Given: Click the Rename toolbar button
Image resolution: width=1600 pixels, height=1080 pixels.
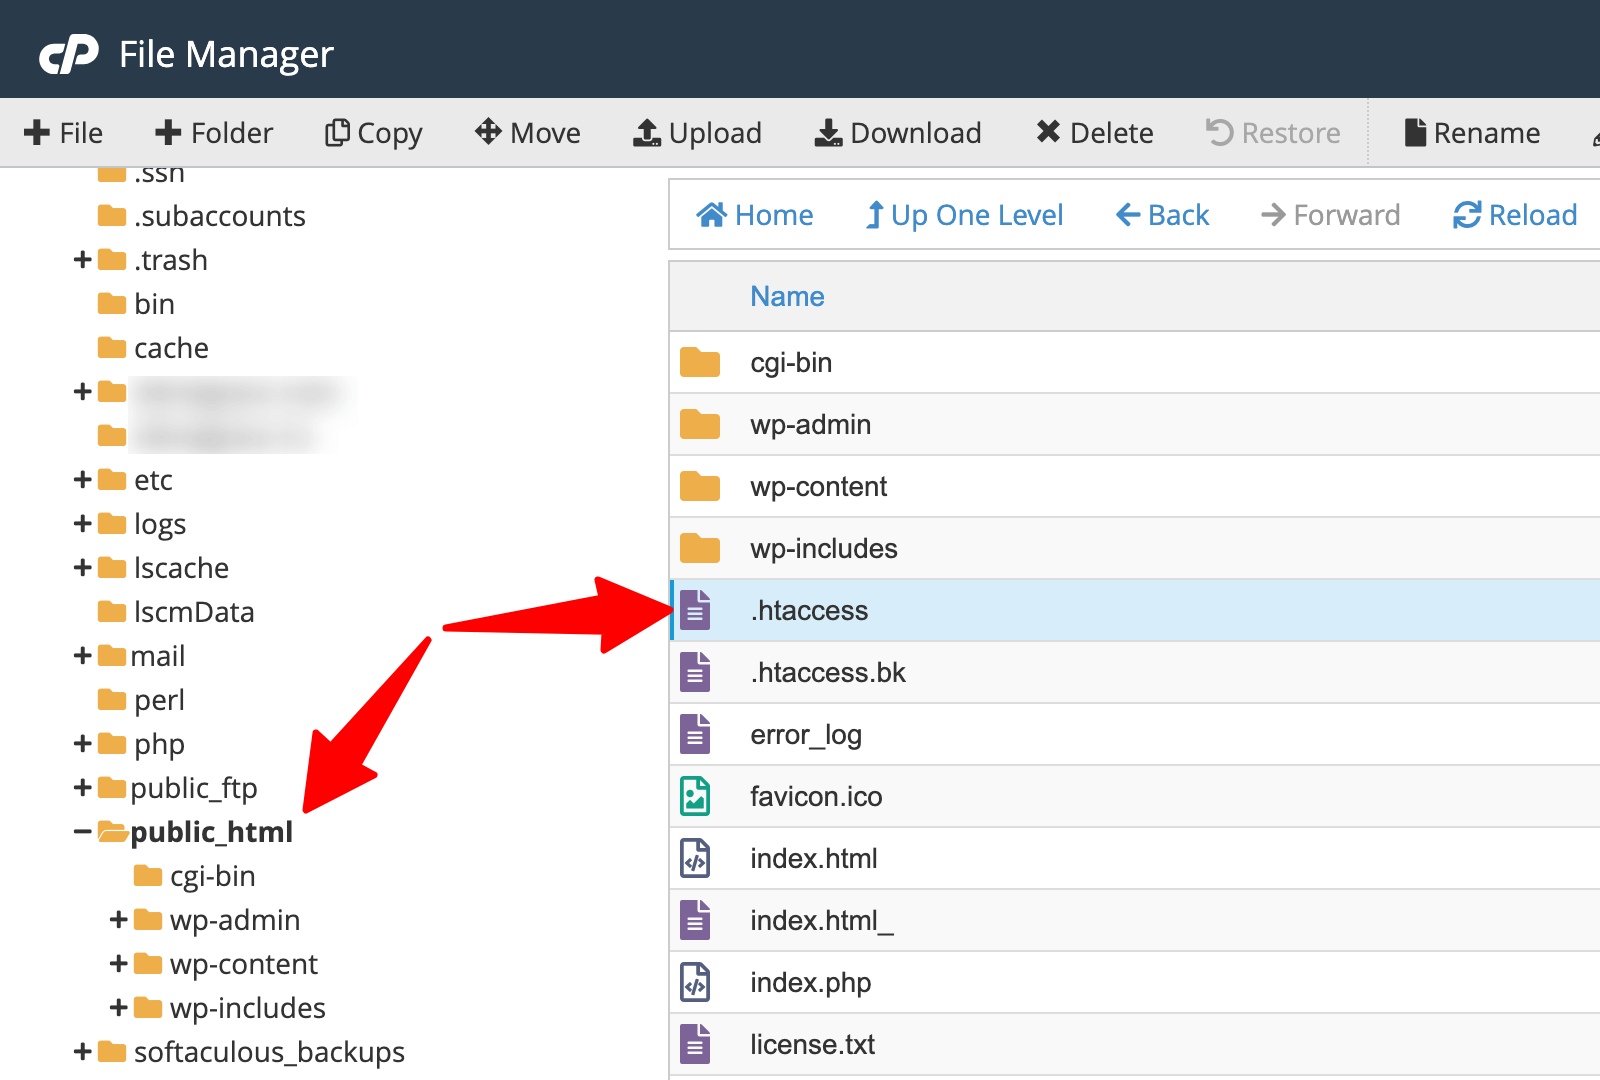Looking at the screenshot, I should [x=1472, y=133].
